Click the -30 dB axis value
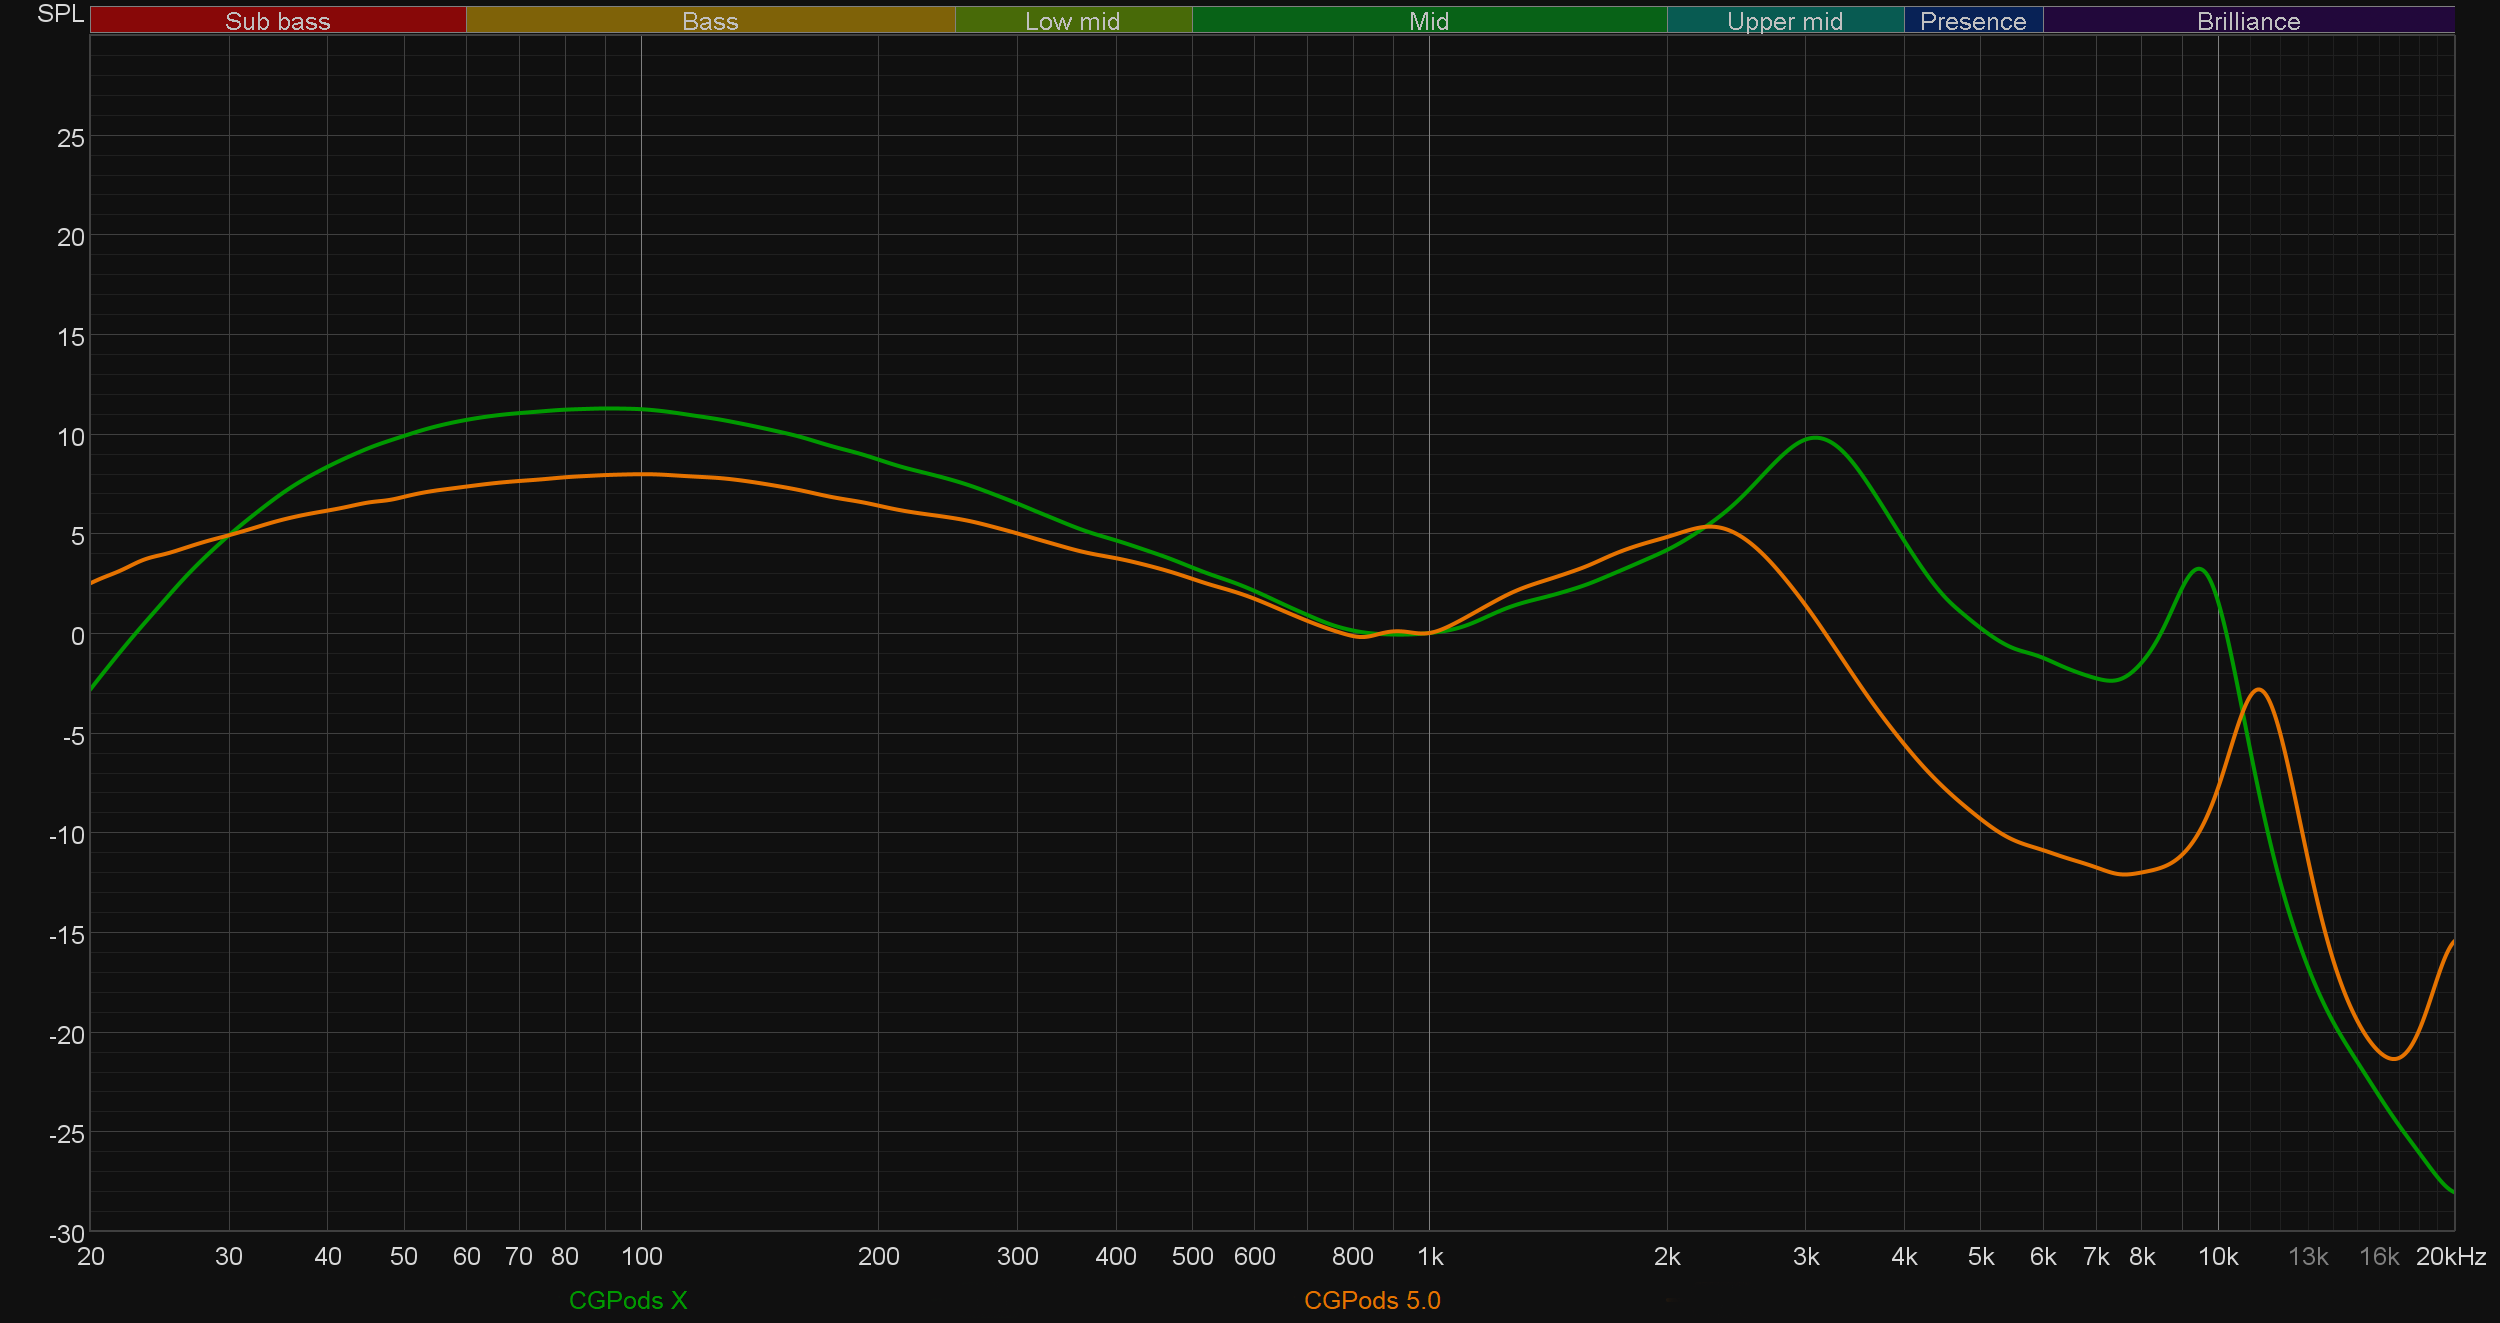Image resolution: width=2500 pixels, height=1323 pixels. pos(67,1234)
